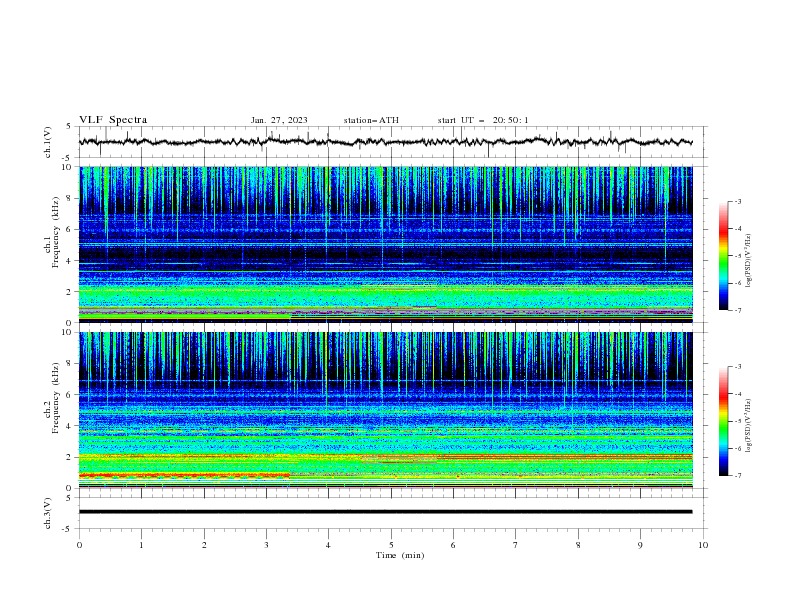Click the "-3" tick on ch.1 colorbar
The image size is (792, 612).
click(x=738, y=201)
